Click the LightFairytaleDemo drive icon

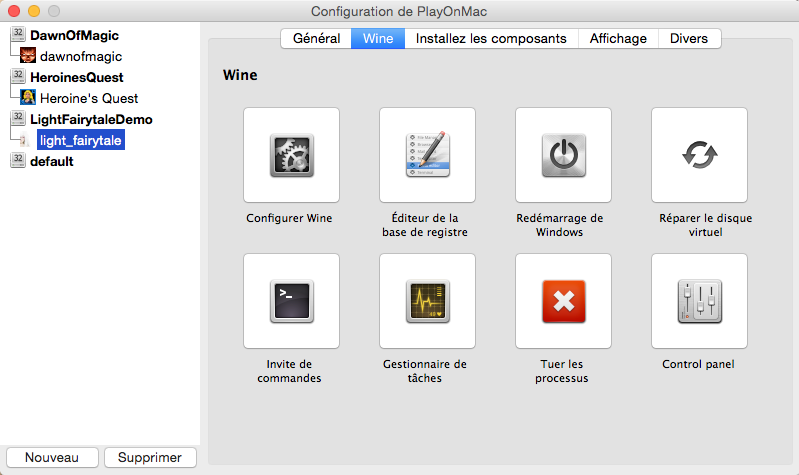18,118
